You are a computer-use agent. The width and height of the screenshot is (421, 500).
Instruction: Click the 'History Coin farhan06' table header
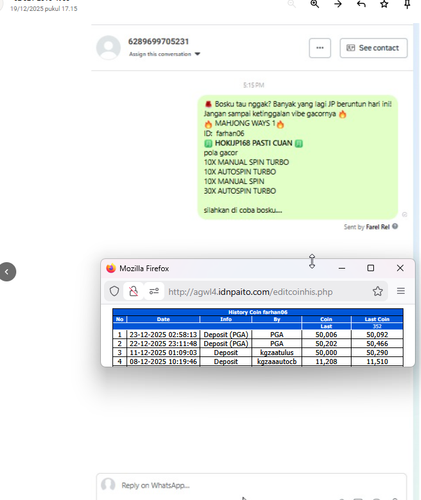(x=258, y=312)
